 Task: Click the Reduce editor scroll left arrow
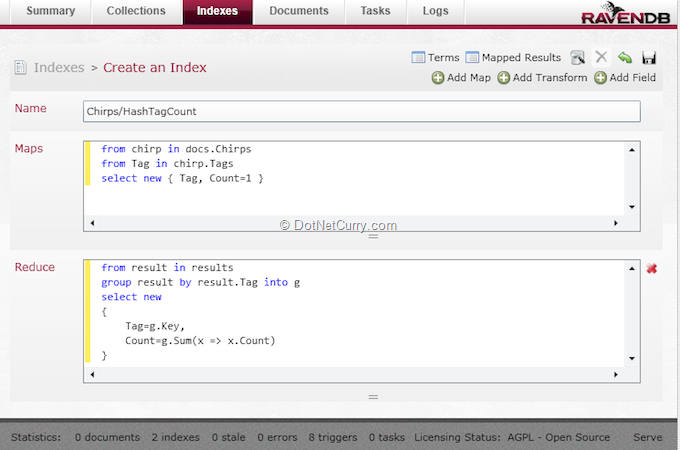[x=92, y=375]
